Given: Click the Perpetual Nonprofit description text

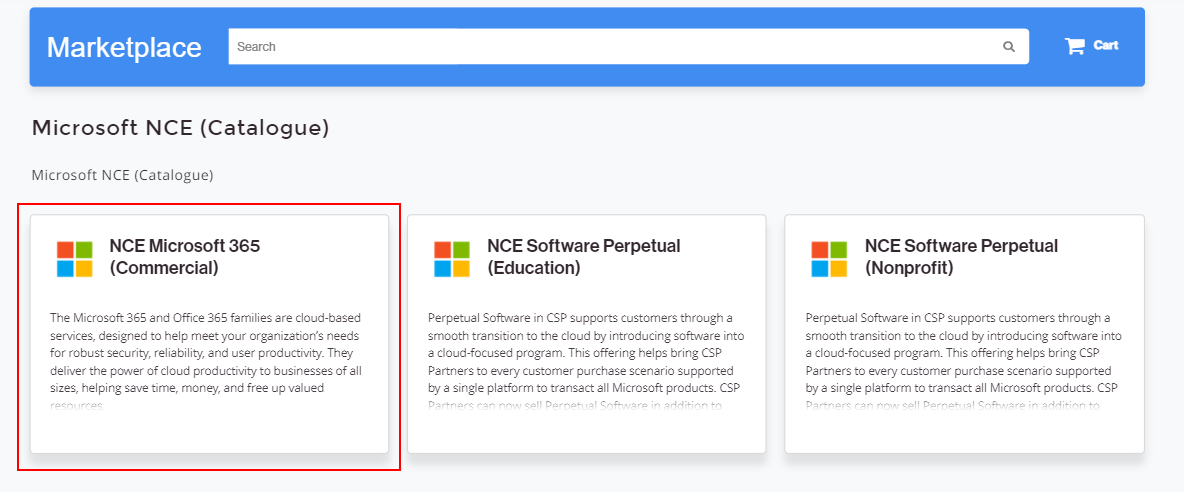Looking at the screenshot, I should tap(963, 353).
